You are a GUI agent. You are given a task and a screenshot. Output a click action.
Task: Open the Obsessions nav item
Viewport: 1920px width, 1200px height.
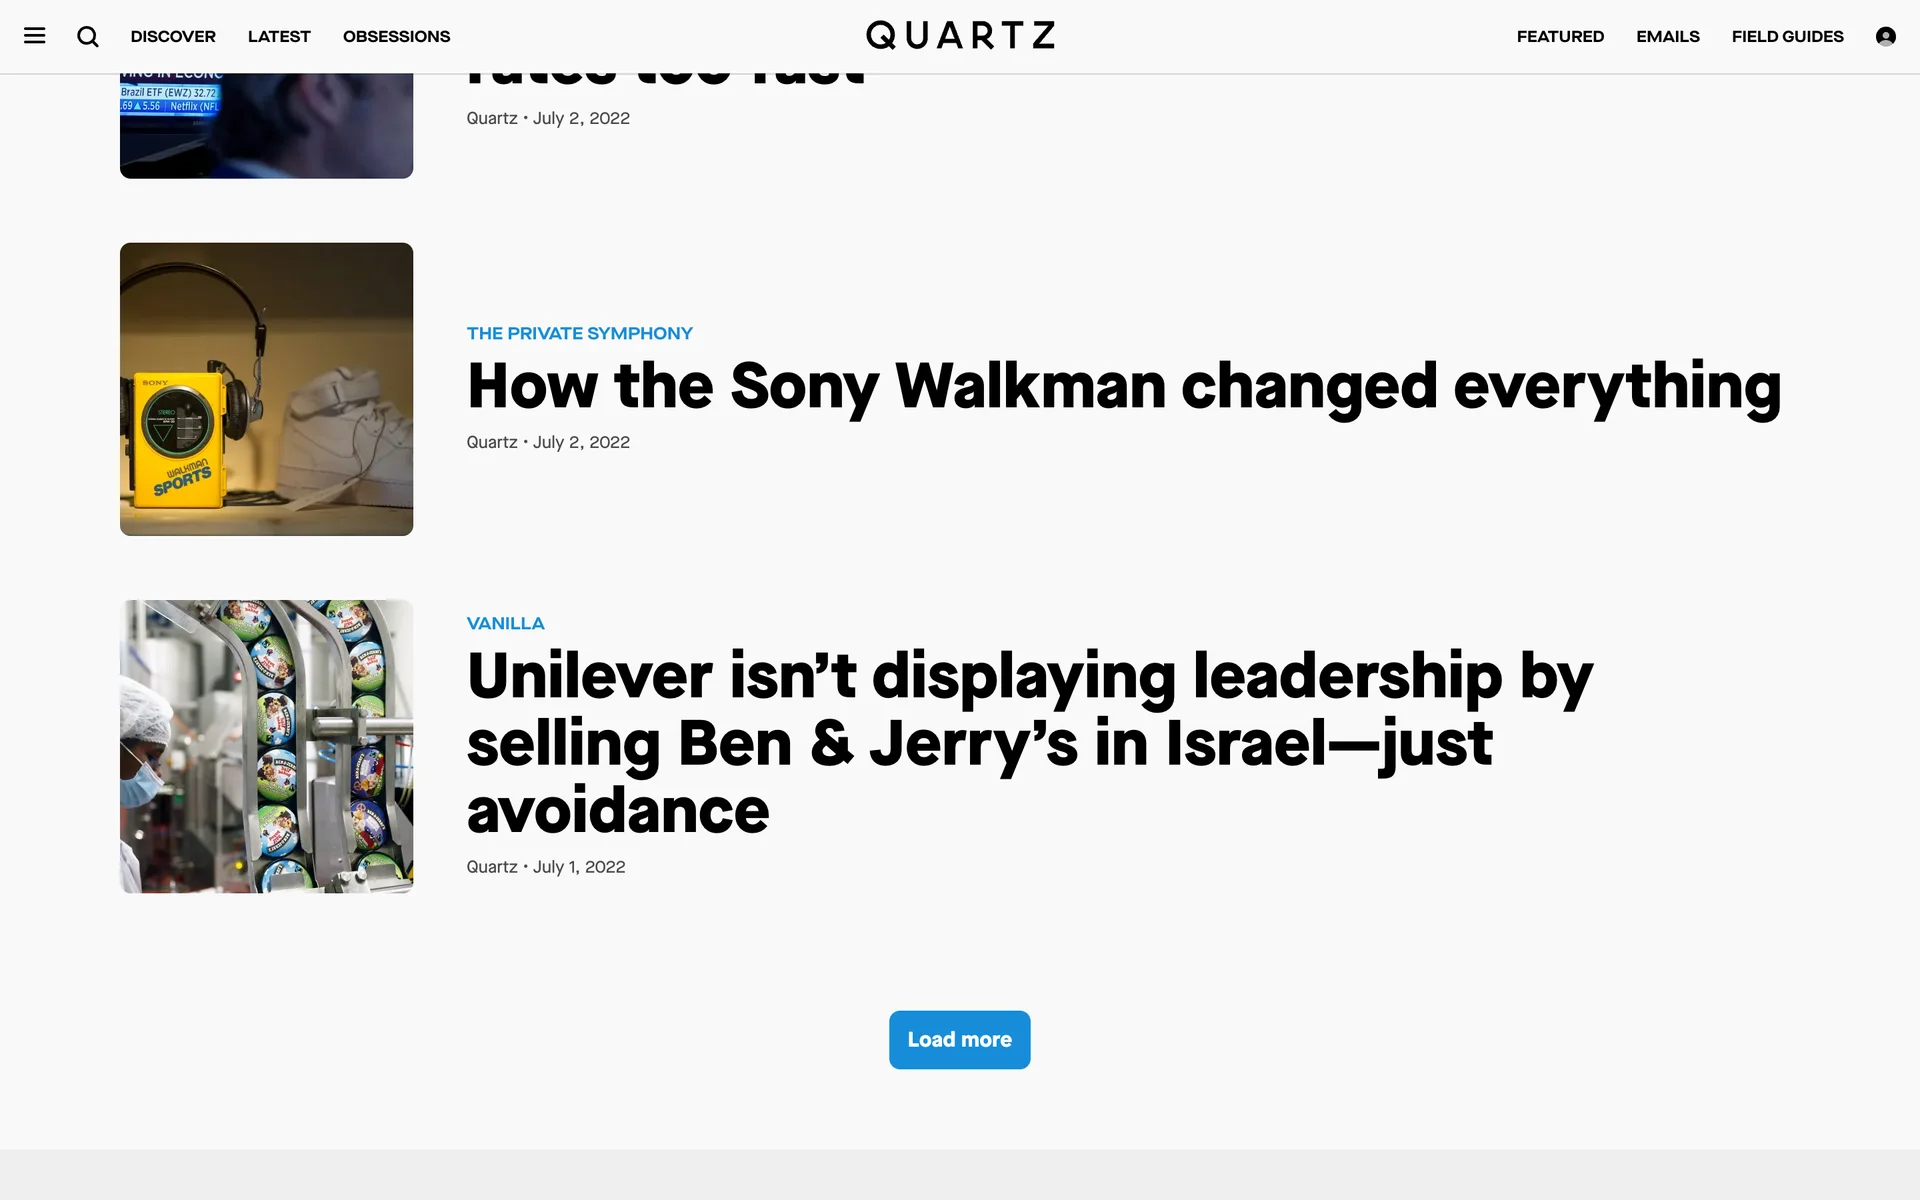[x=396, y=36]
